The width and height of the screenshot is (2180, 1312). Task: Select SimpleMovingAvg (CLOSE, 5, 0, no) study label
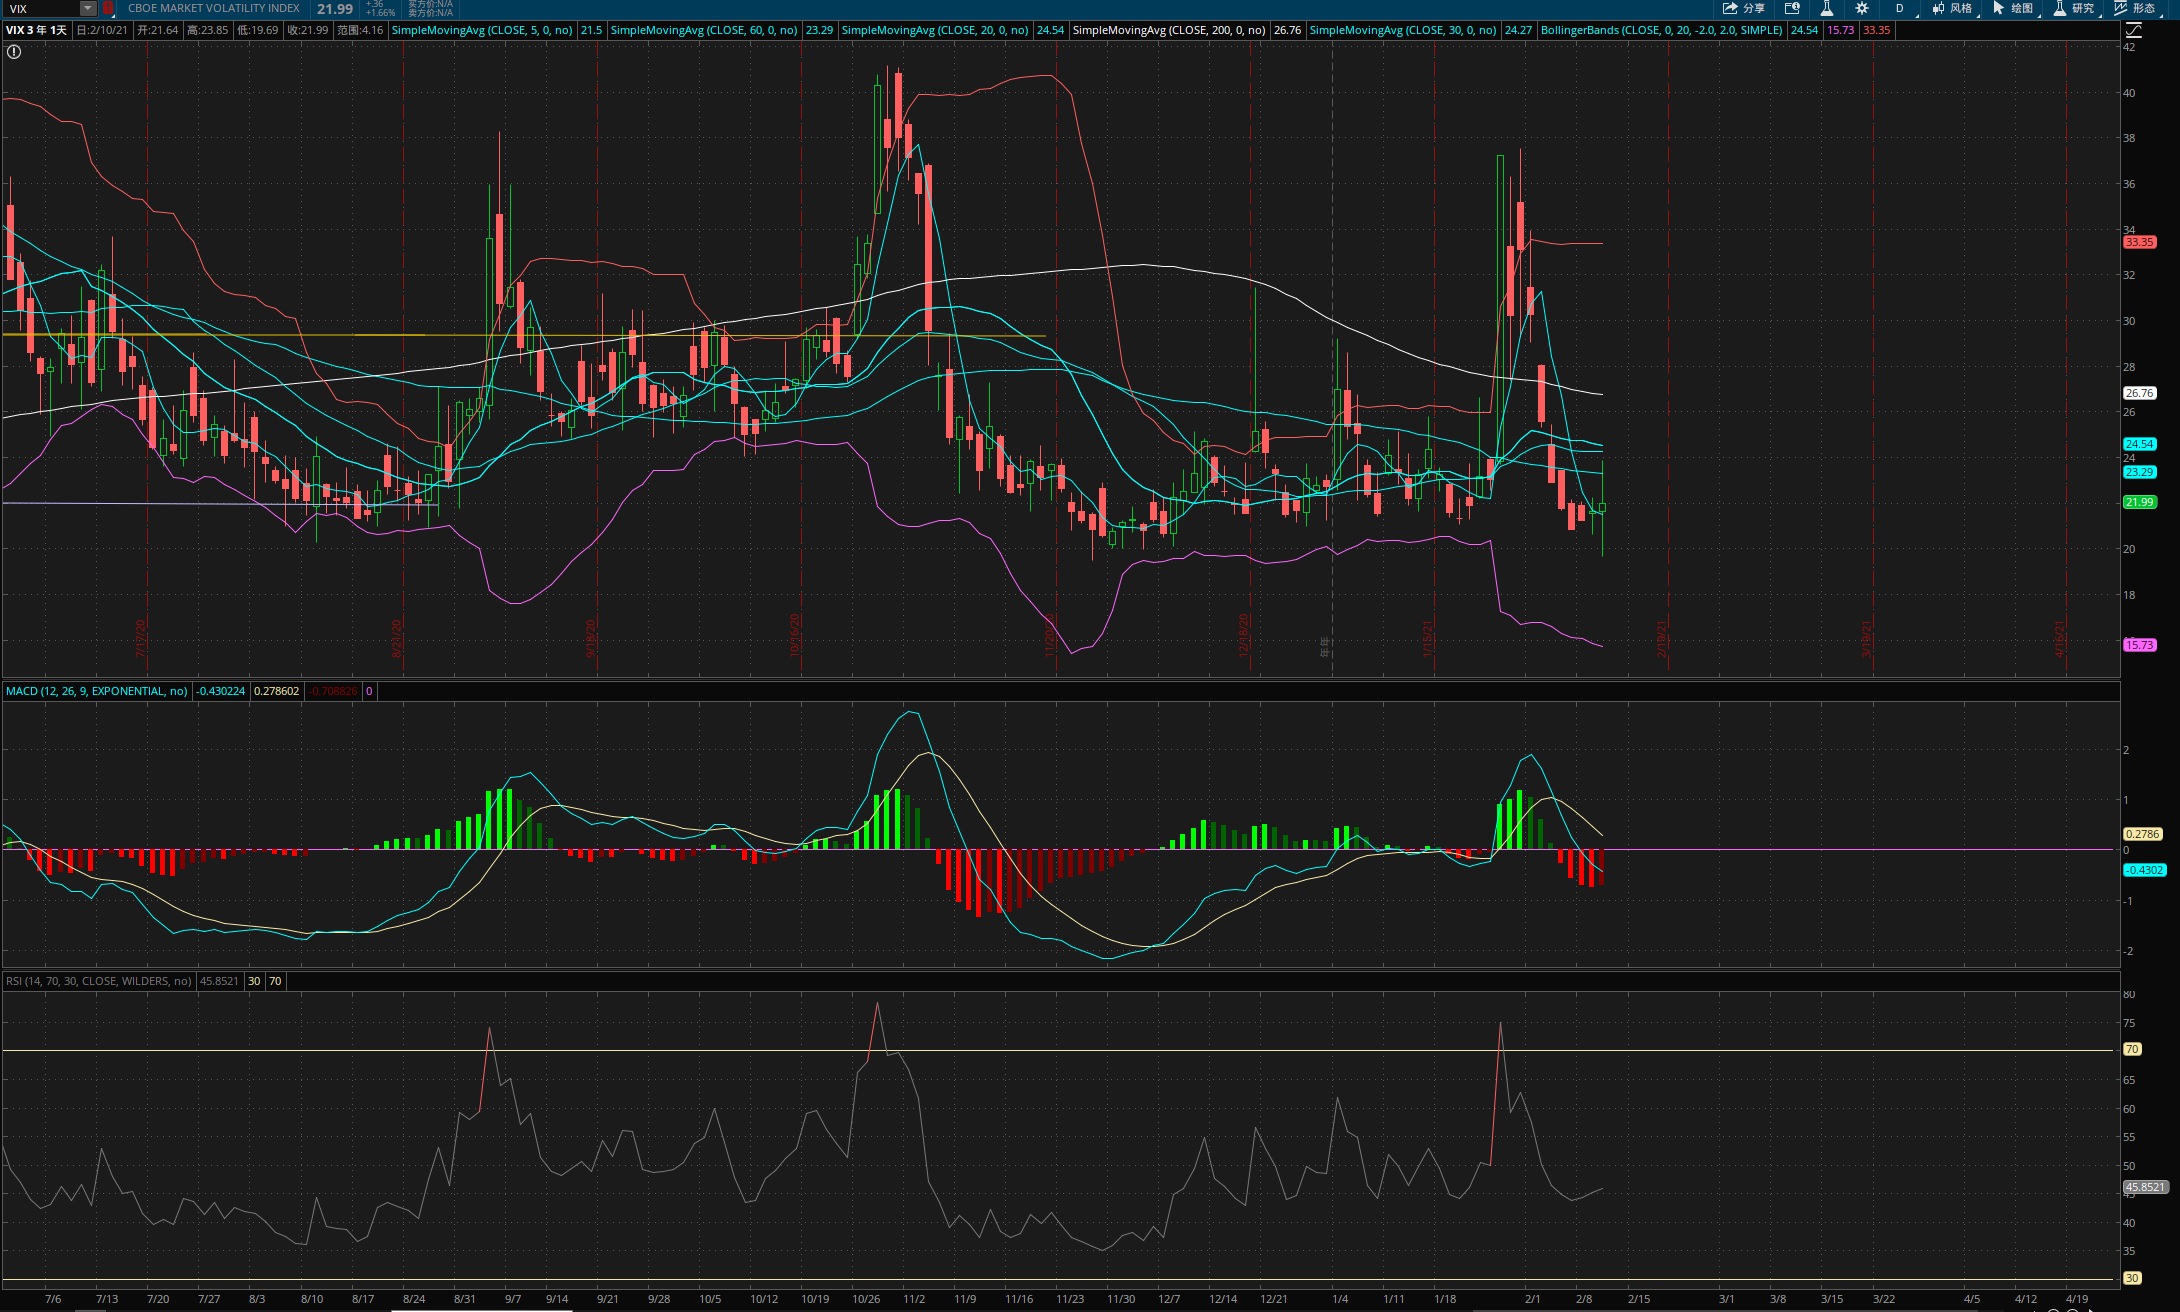tap(482, 30)
